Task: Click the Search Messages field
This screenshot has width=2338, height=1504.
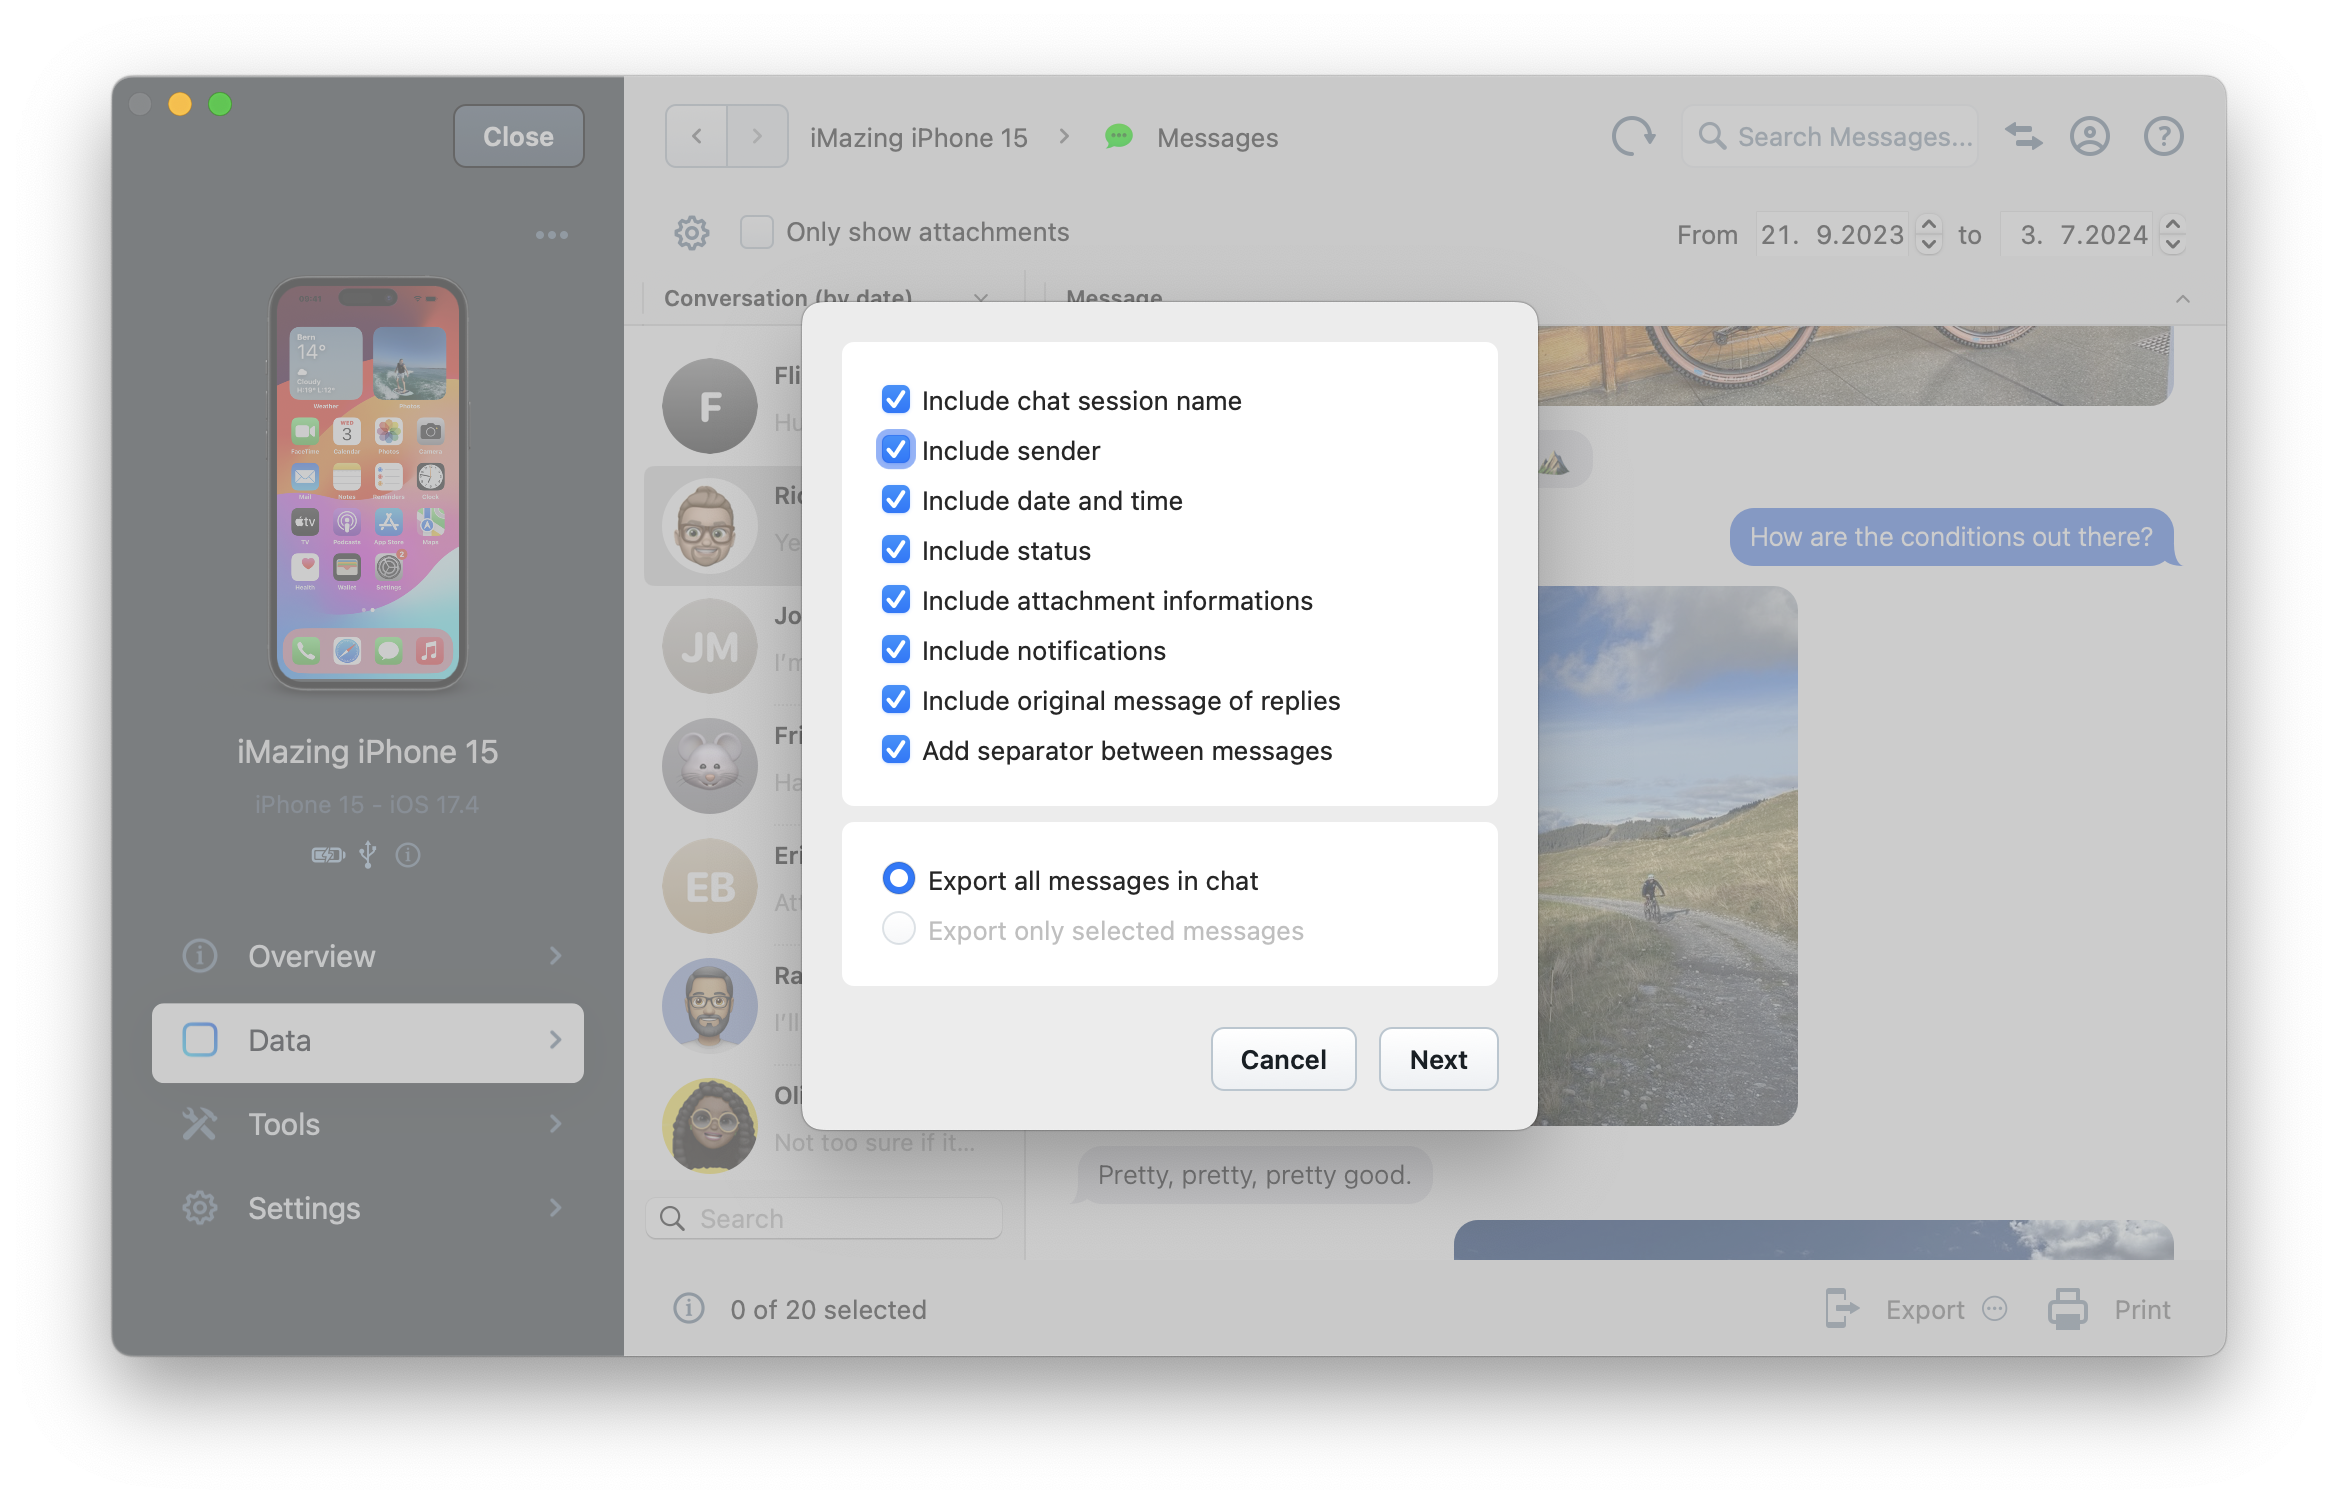Action: coord(1830,136)
